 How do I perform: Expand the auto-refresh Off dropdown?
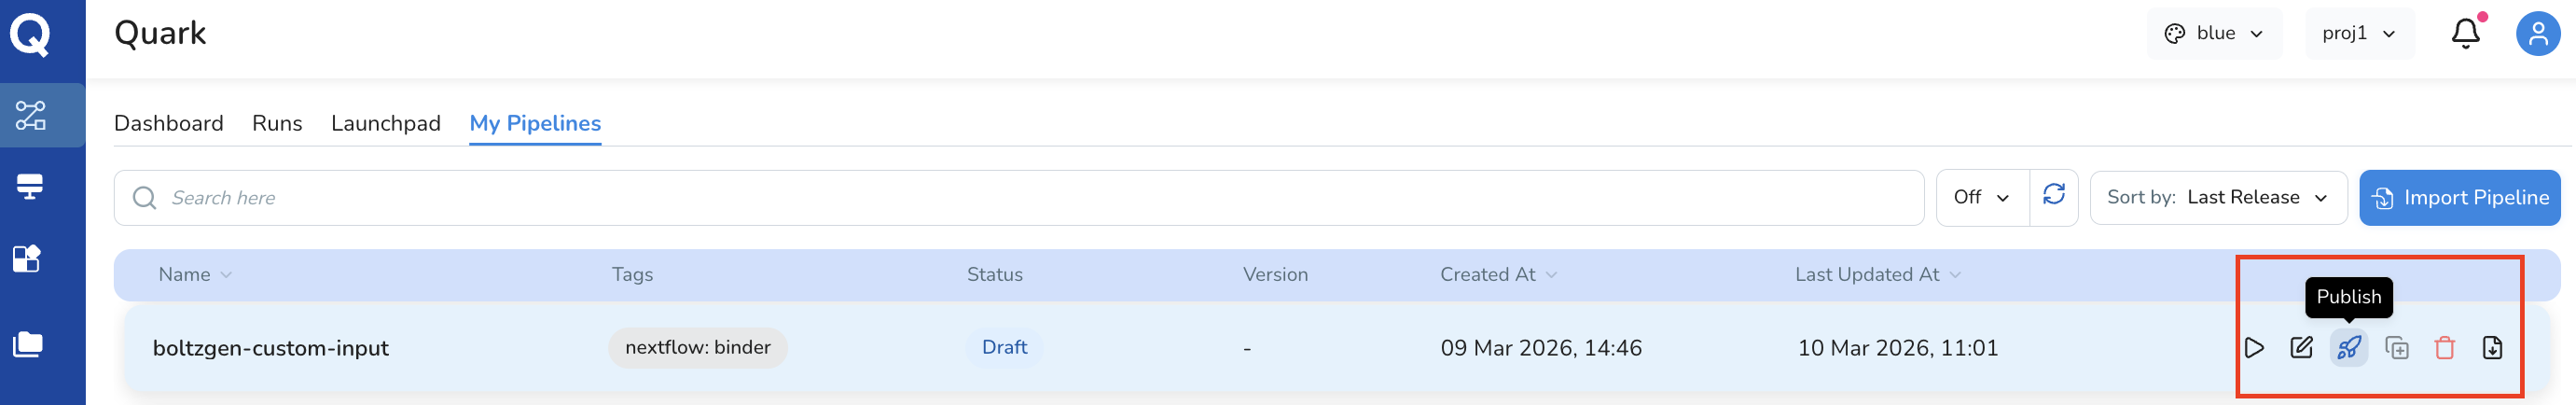pos(1983,197)
